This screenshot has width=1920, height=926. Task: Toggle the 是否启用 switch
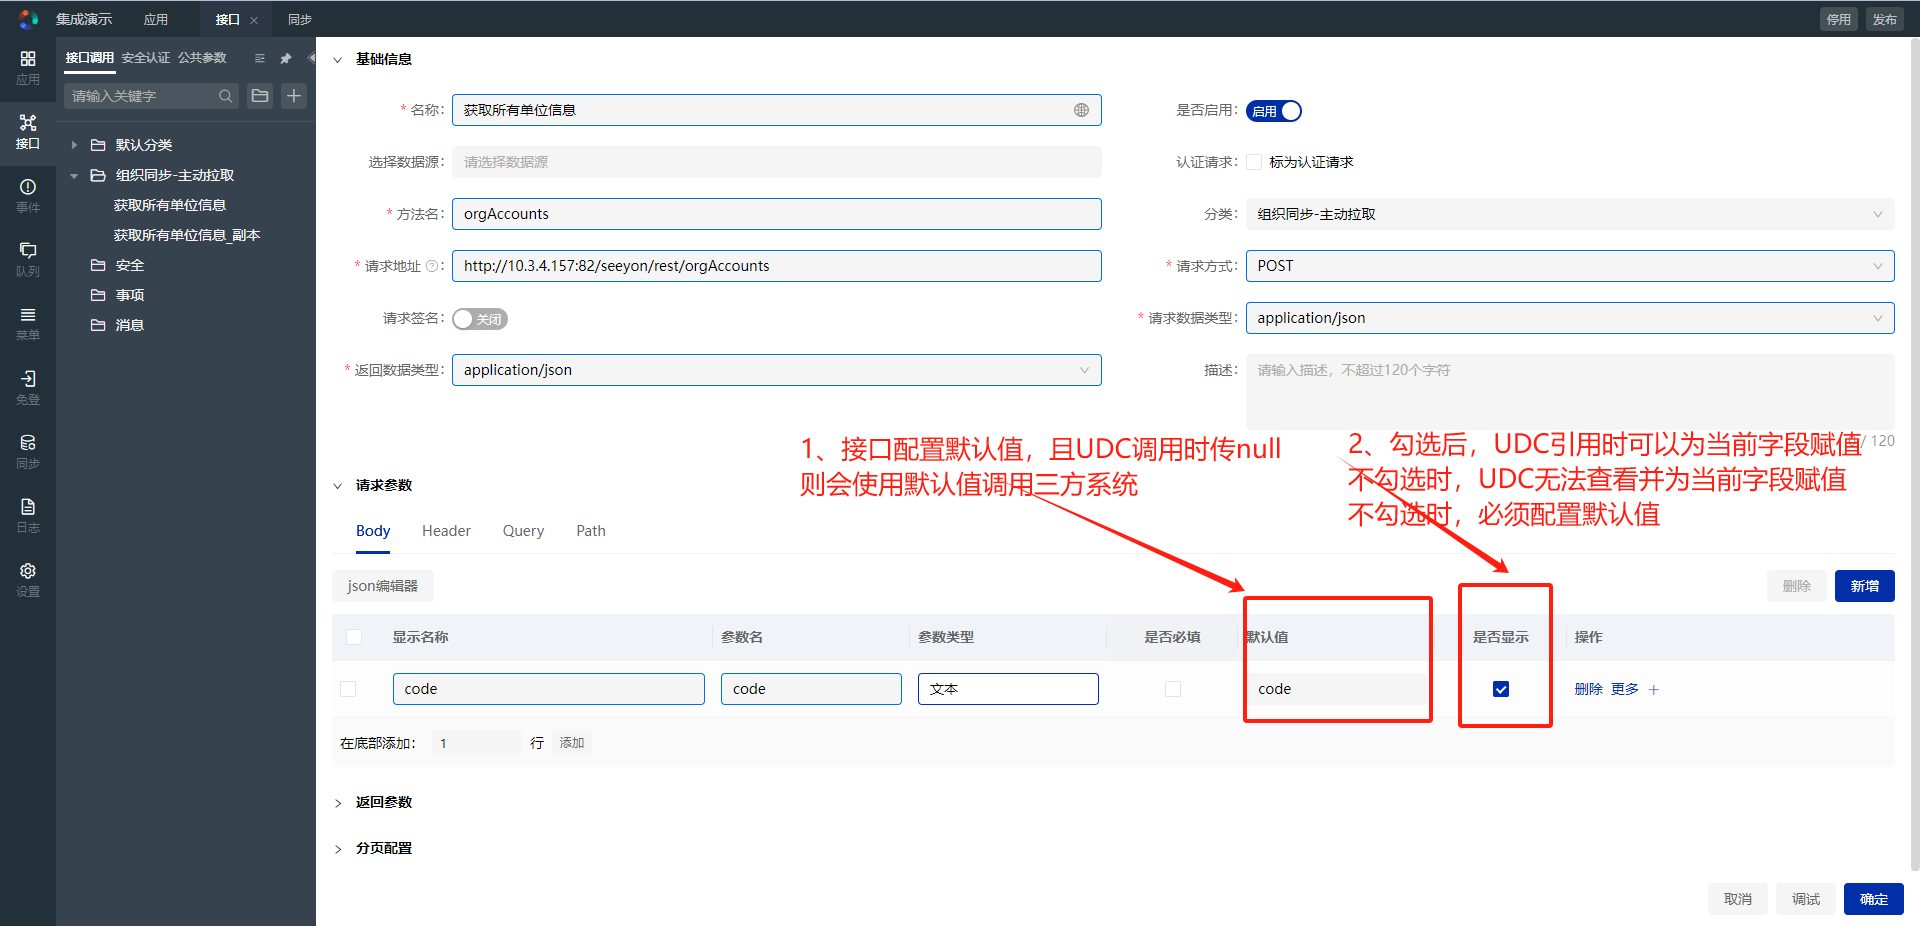coord(1274,111)
